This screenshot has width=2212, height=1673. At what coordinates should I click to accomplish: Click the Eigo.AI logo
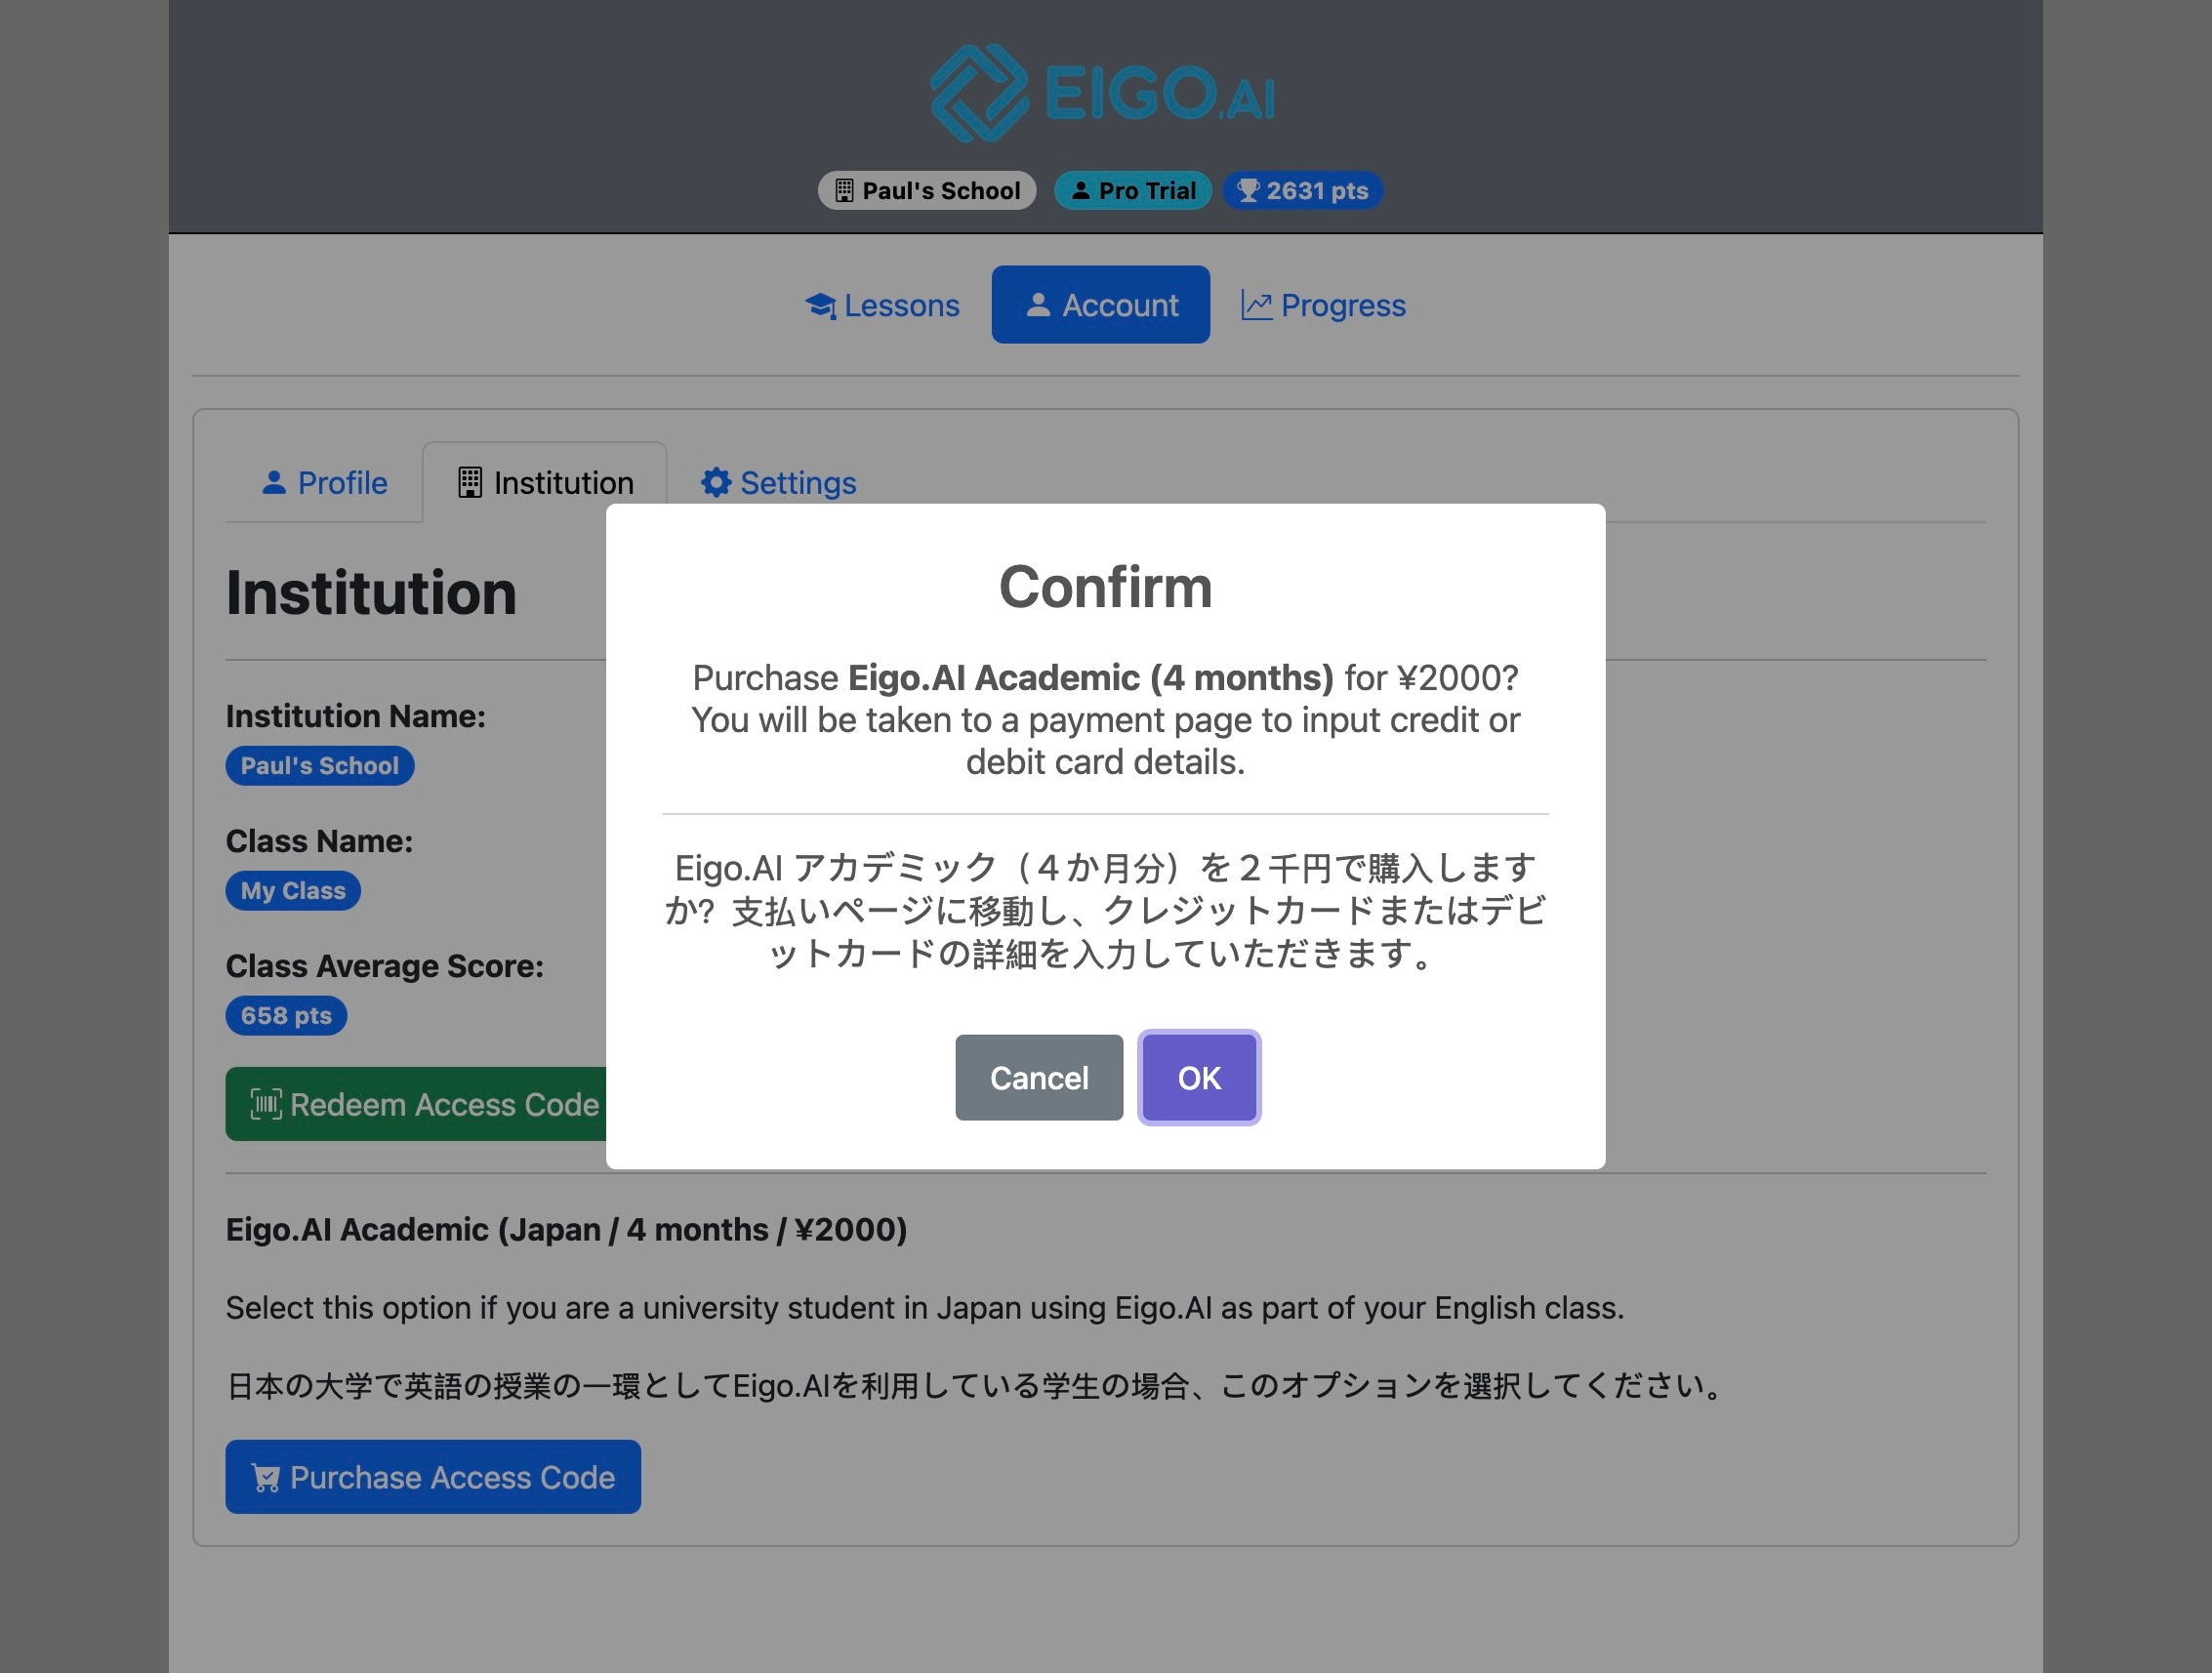(x=1104, y=93)
